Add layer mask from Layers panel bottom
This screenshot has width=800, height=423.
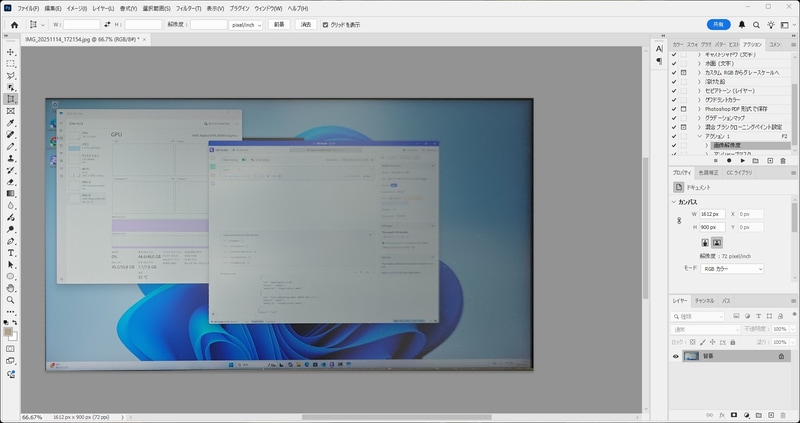(734, 415)
